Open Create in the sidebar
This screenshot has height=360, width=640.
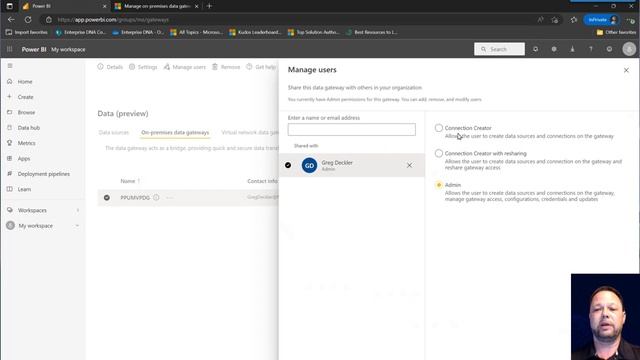coord(25,97)
